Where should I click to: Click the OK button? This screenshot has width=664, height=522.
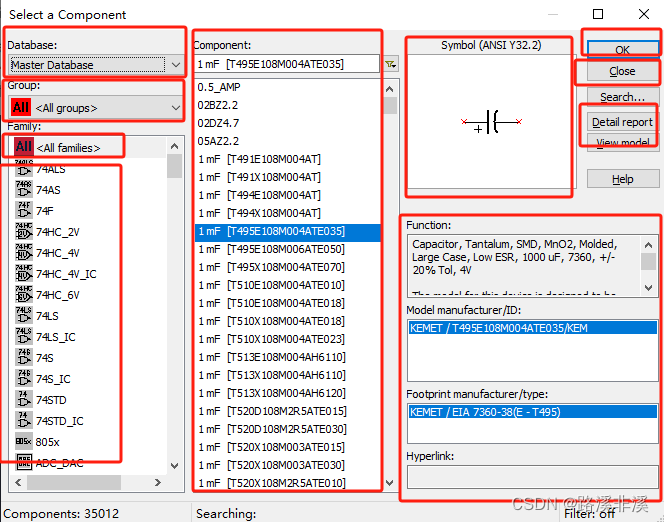tap(623, 50)
